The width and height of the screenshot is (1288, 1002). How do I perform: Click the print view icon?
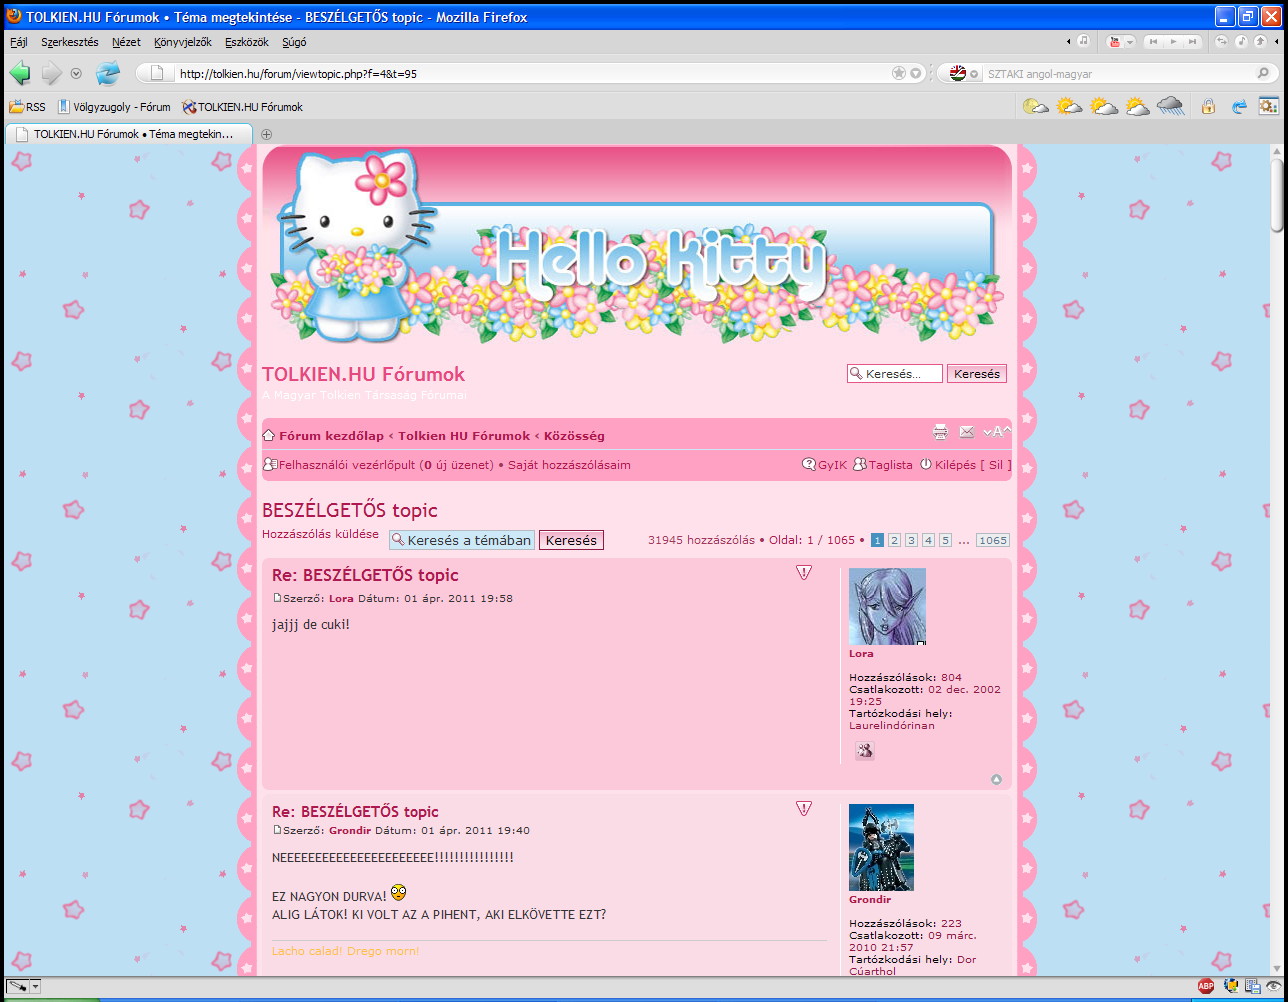[x=940, y=432]
